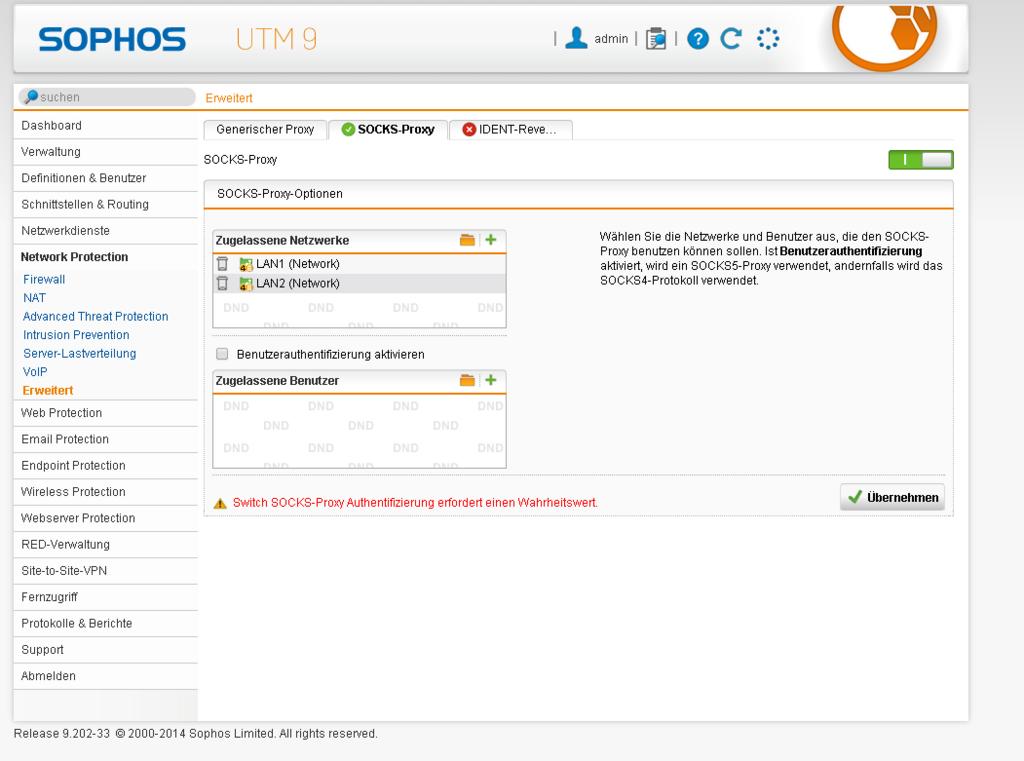The width and height of the screenshot is (1024, 761).
Task: Delete LAN2 (Network) using trash icon
Action: point(223,283)
